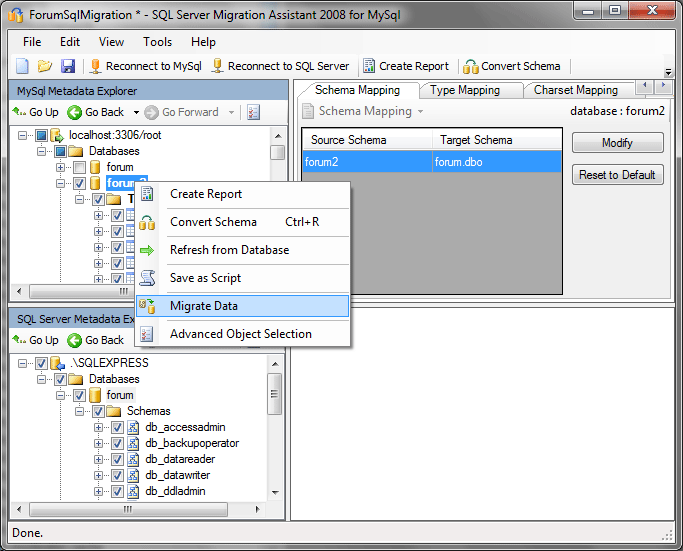The width and height of the screenshot is (683, 551).
Task: Click Go Back in SQL Server Metadata Explorer
Action: point(96,340)
